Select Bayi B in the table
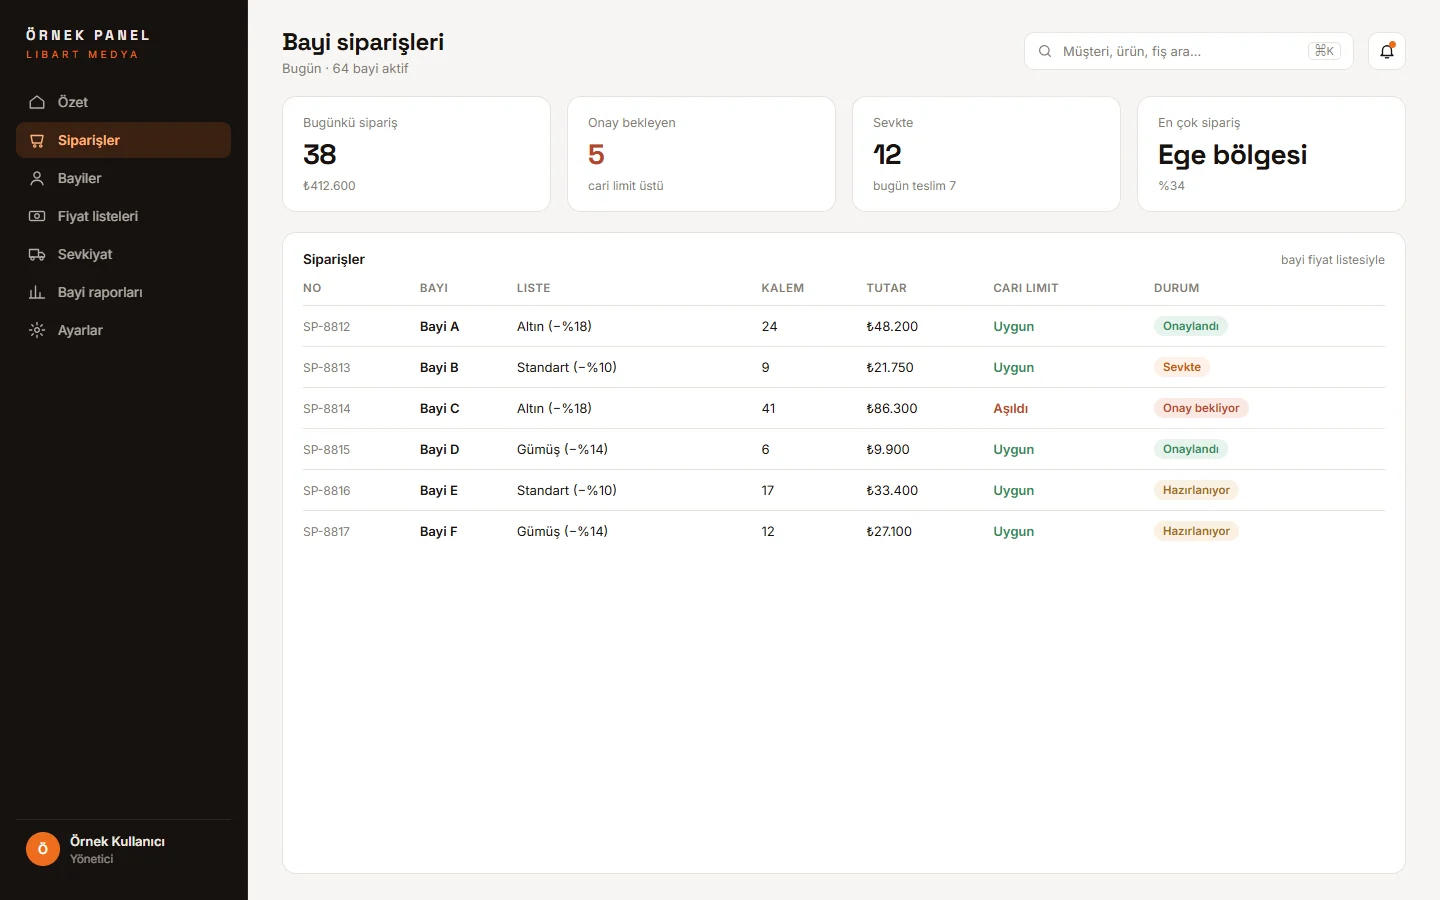 439,368
